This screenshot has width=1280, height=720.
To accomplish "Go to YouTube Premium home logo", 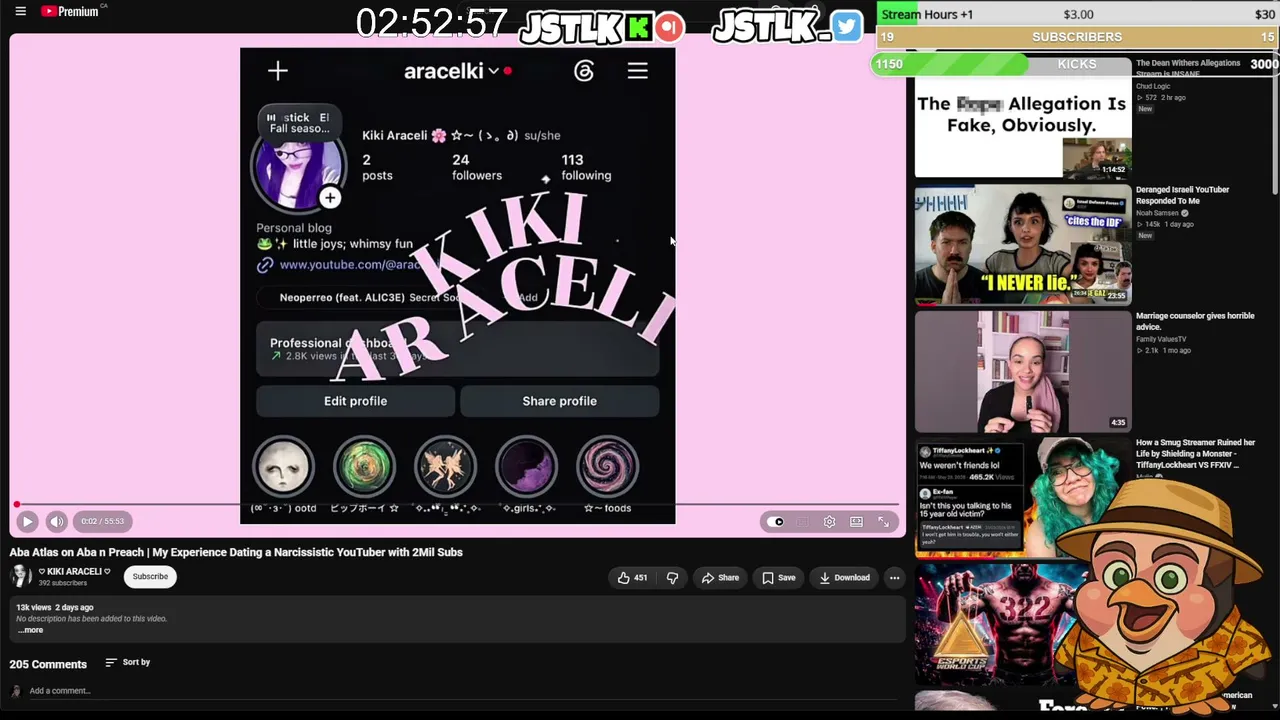I will pos(70,12).
